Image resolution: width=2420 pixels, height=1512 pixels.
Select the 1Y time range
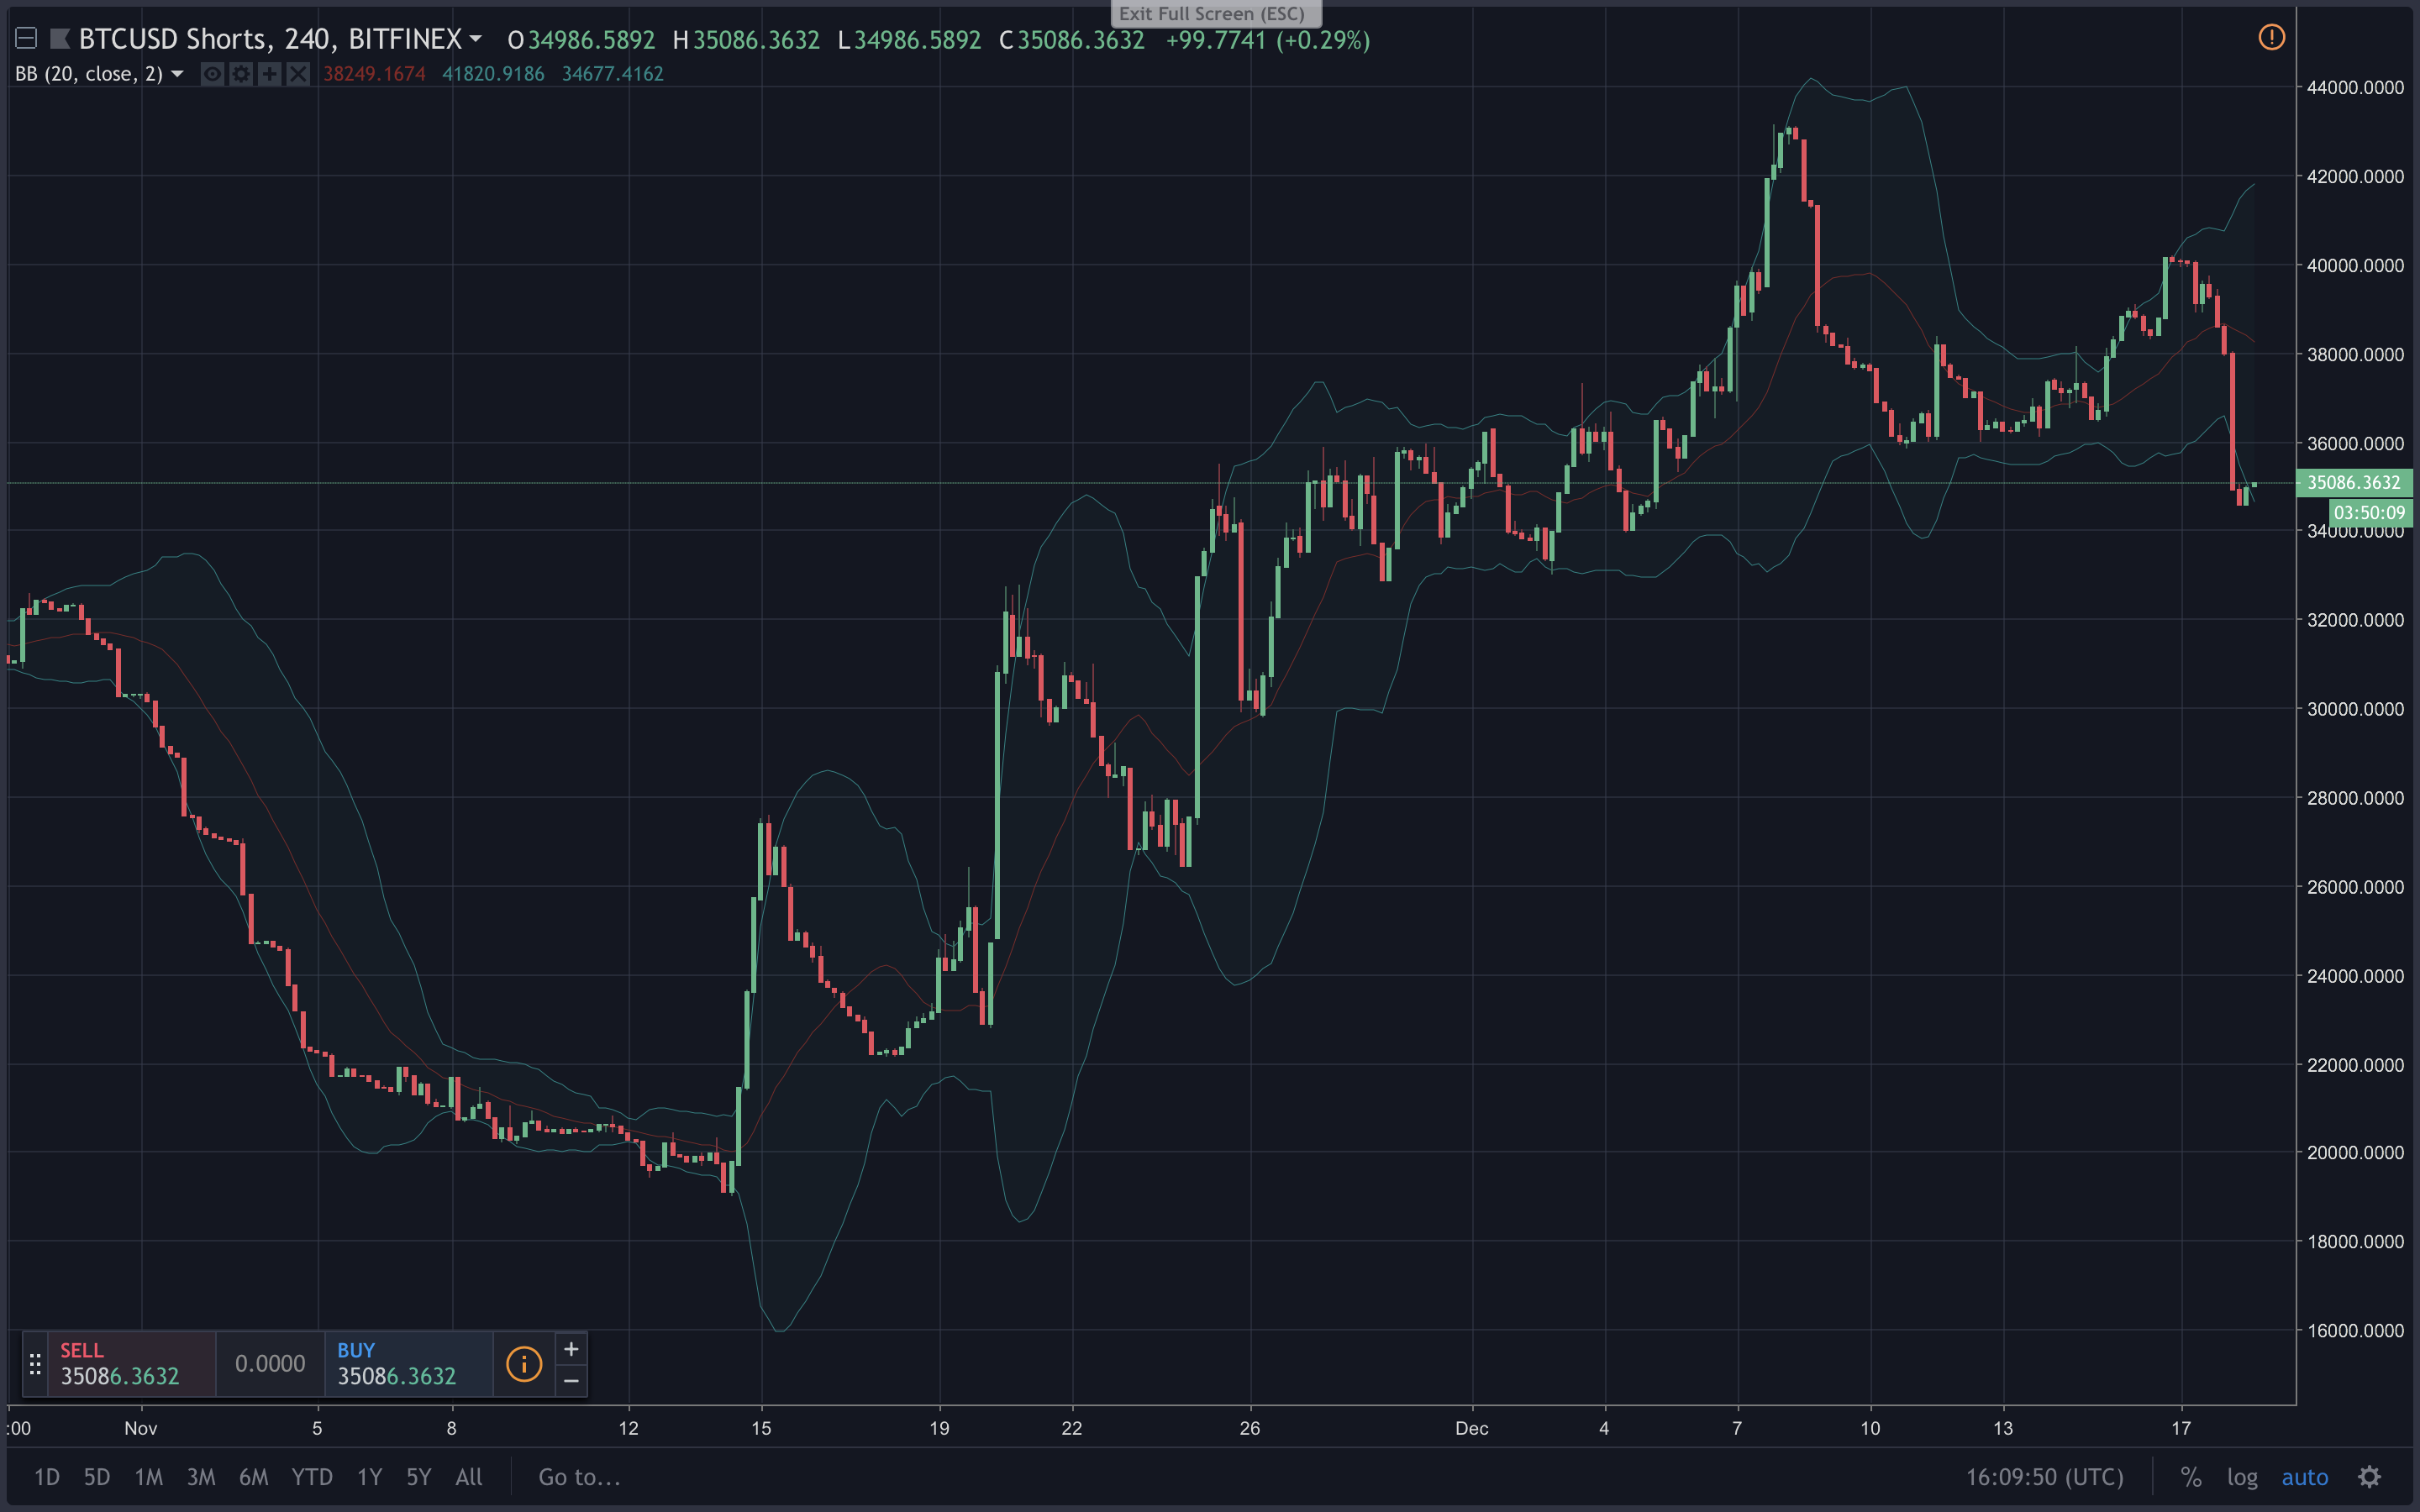pos(370,1477)
